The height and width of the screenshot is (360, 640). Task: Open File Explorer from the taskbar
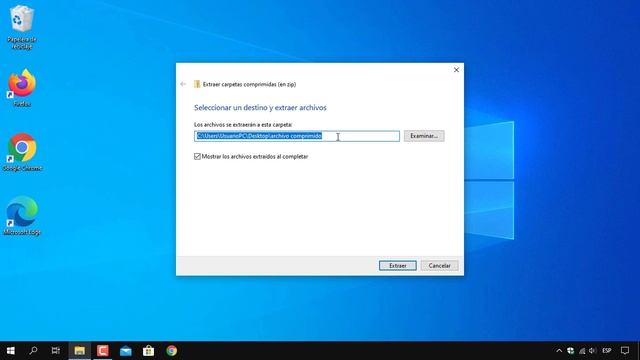[x=80, y=351]
